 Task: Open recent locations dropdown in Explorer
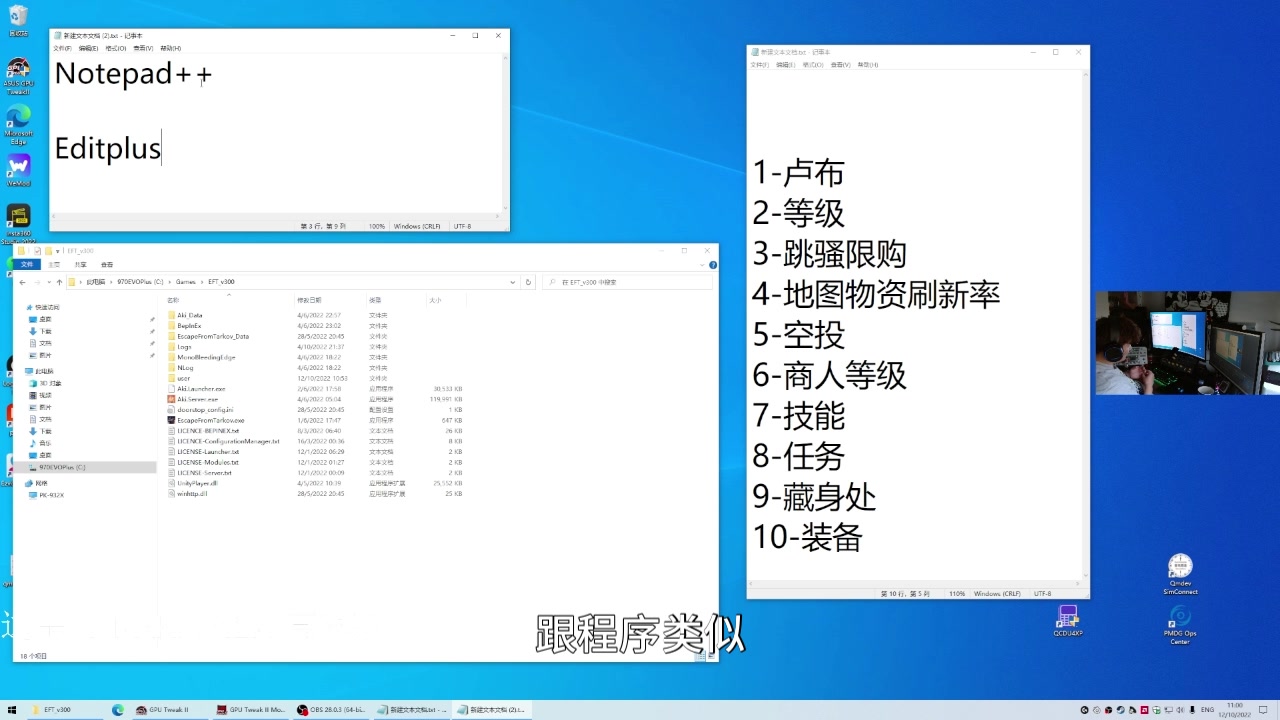pos(47,282)
